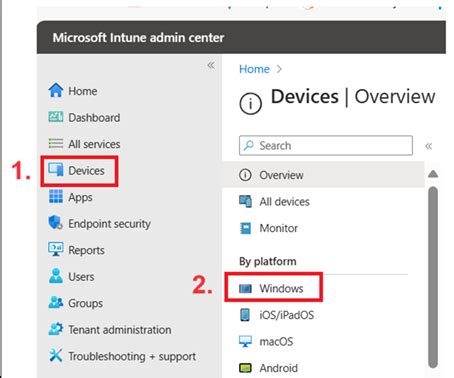The width and height of the screenshot is (454, 378).
Task: Select the iOS/iPadOS platform
Action: 287,315
